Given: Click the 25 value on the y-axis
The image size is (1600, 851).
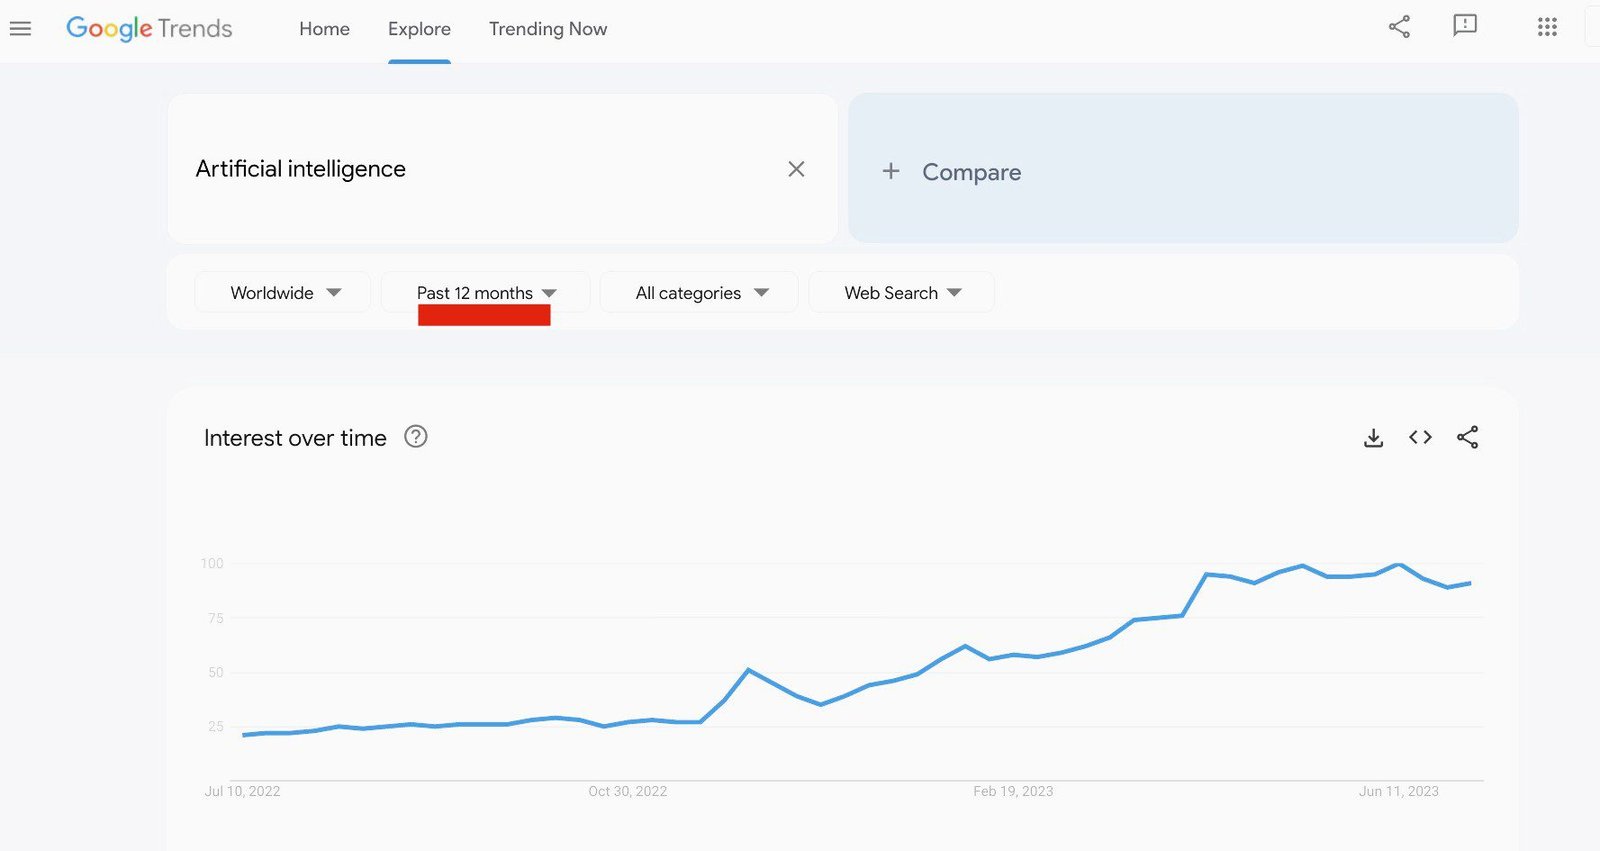Looking at the screenshot, I should (216, 726).
